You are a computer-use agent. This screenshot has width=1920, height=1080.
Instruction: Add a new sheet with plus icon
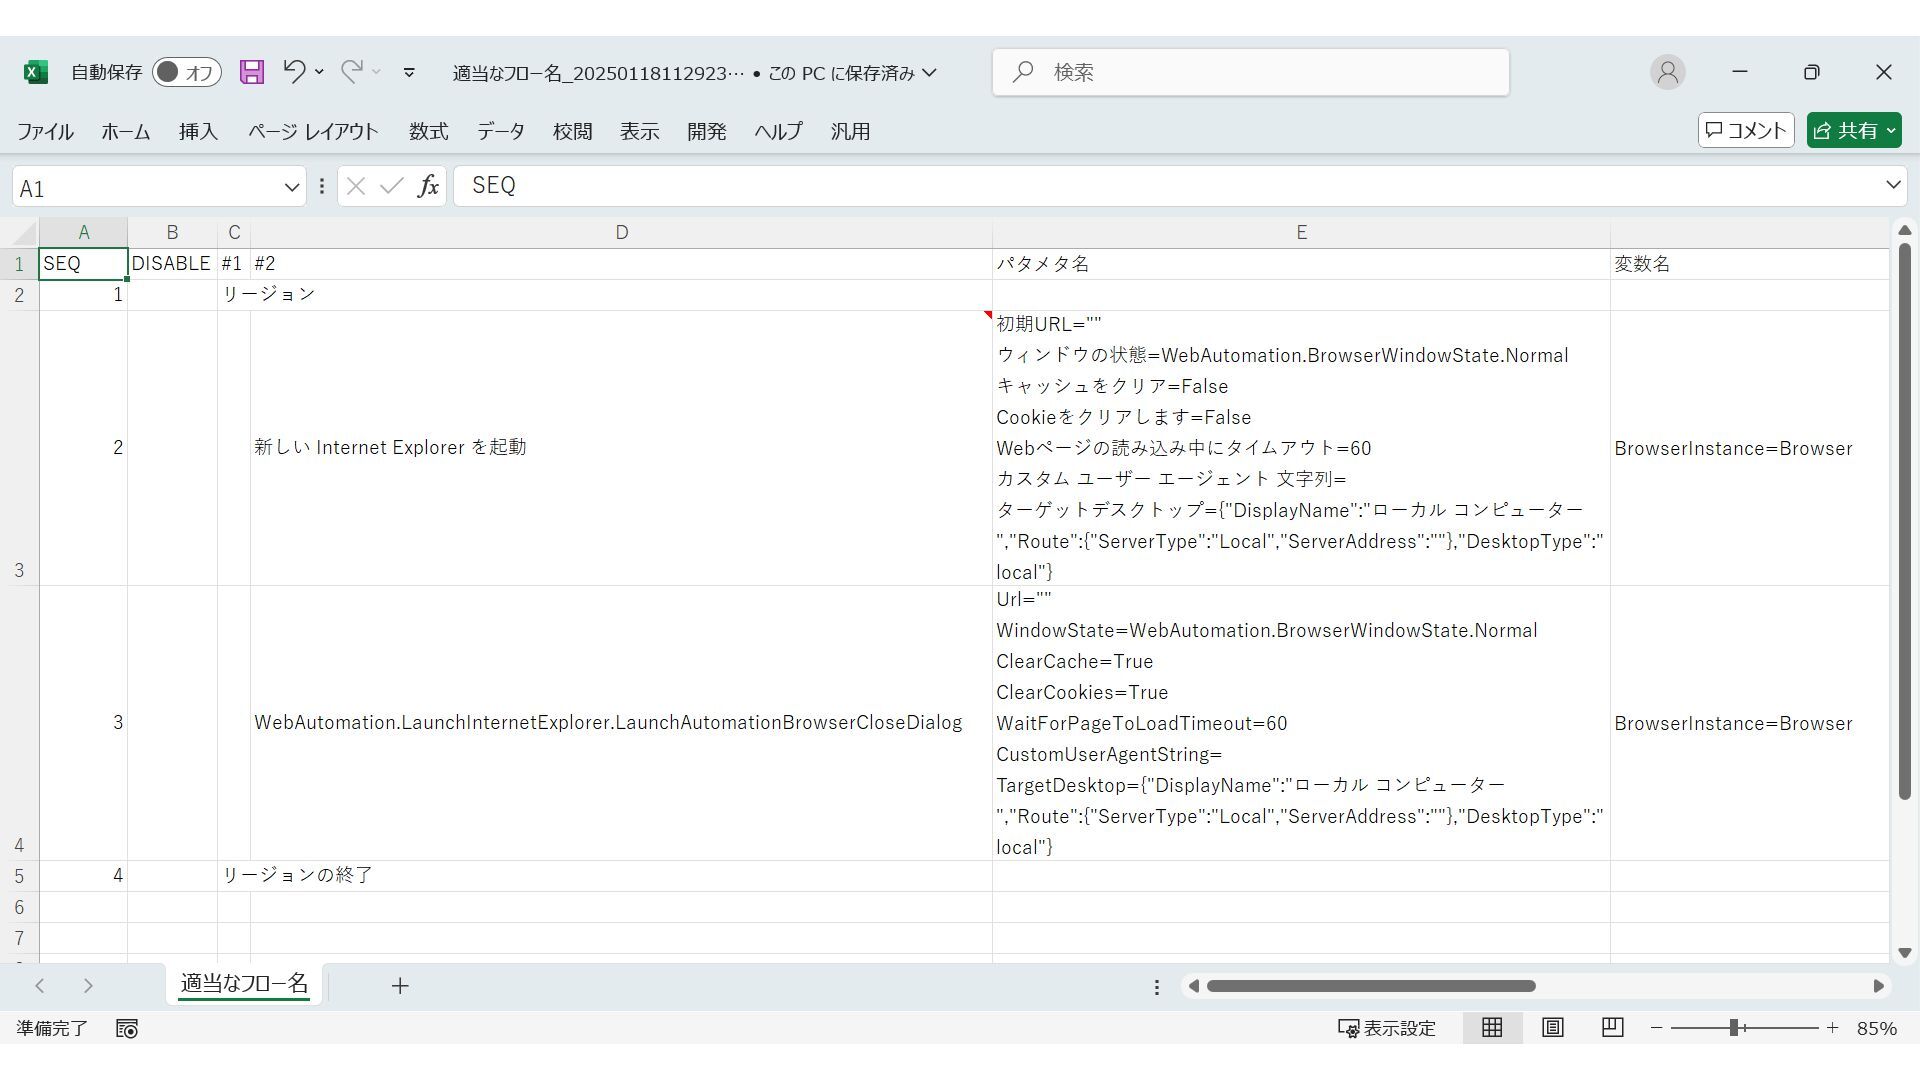(400, 986)
